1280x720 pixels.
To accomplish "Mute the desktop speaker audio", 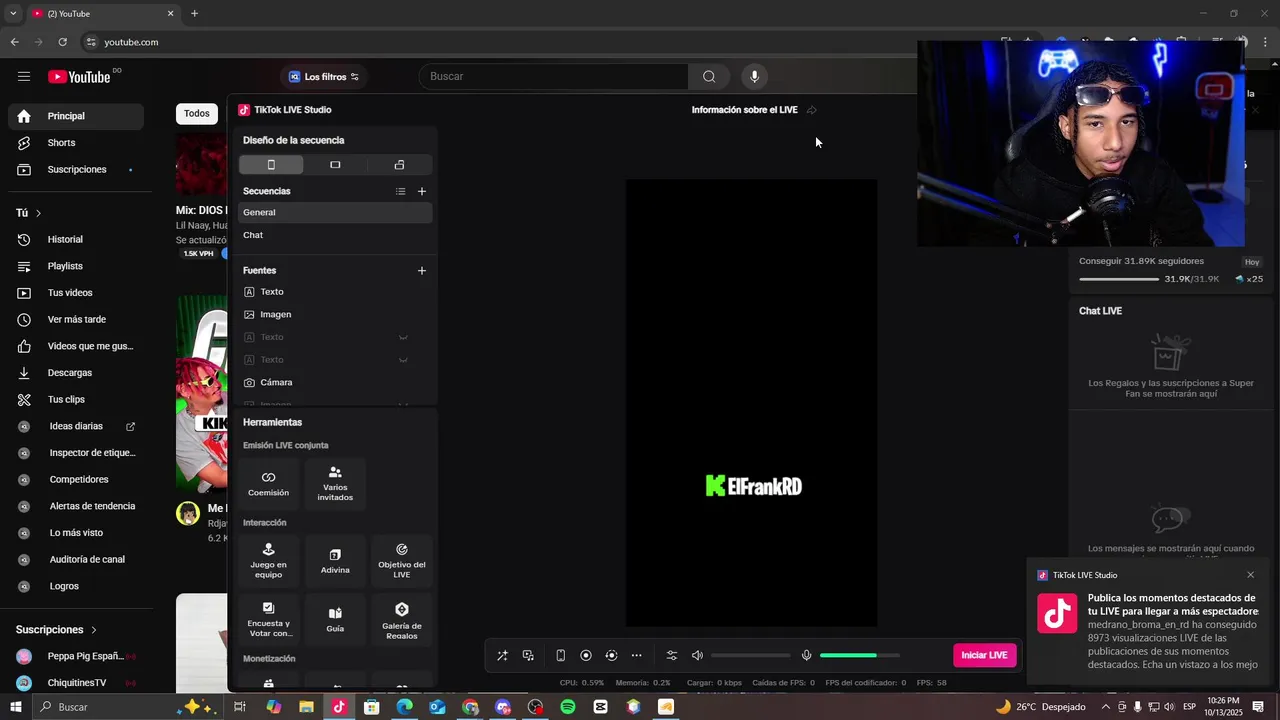I will pos(697,656).
